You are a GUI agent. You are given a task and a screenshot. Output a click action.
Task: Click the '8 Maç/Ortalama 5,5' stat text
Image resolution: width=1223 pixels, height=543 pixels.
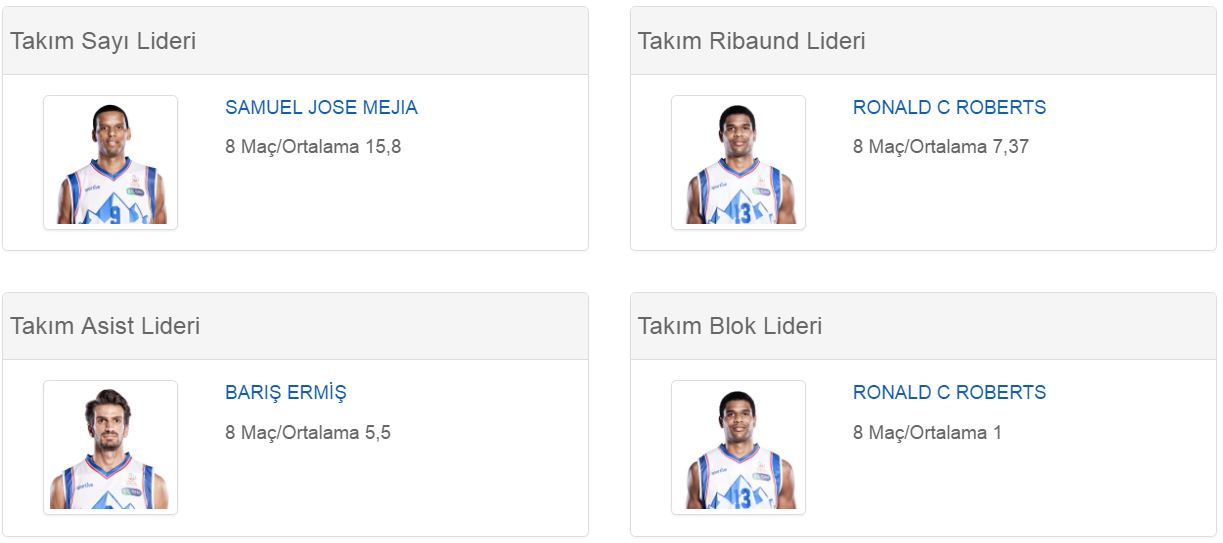[x=308, y=433]
